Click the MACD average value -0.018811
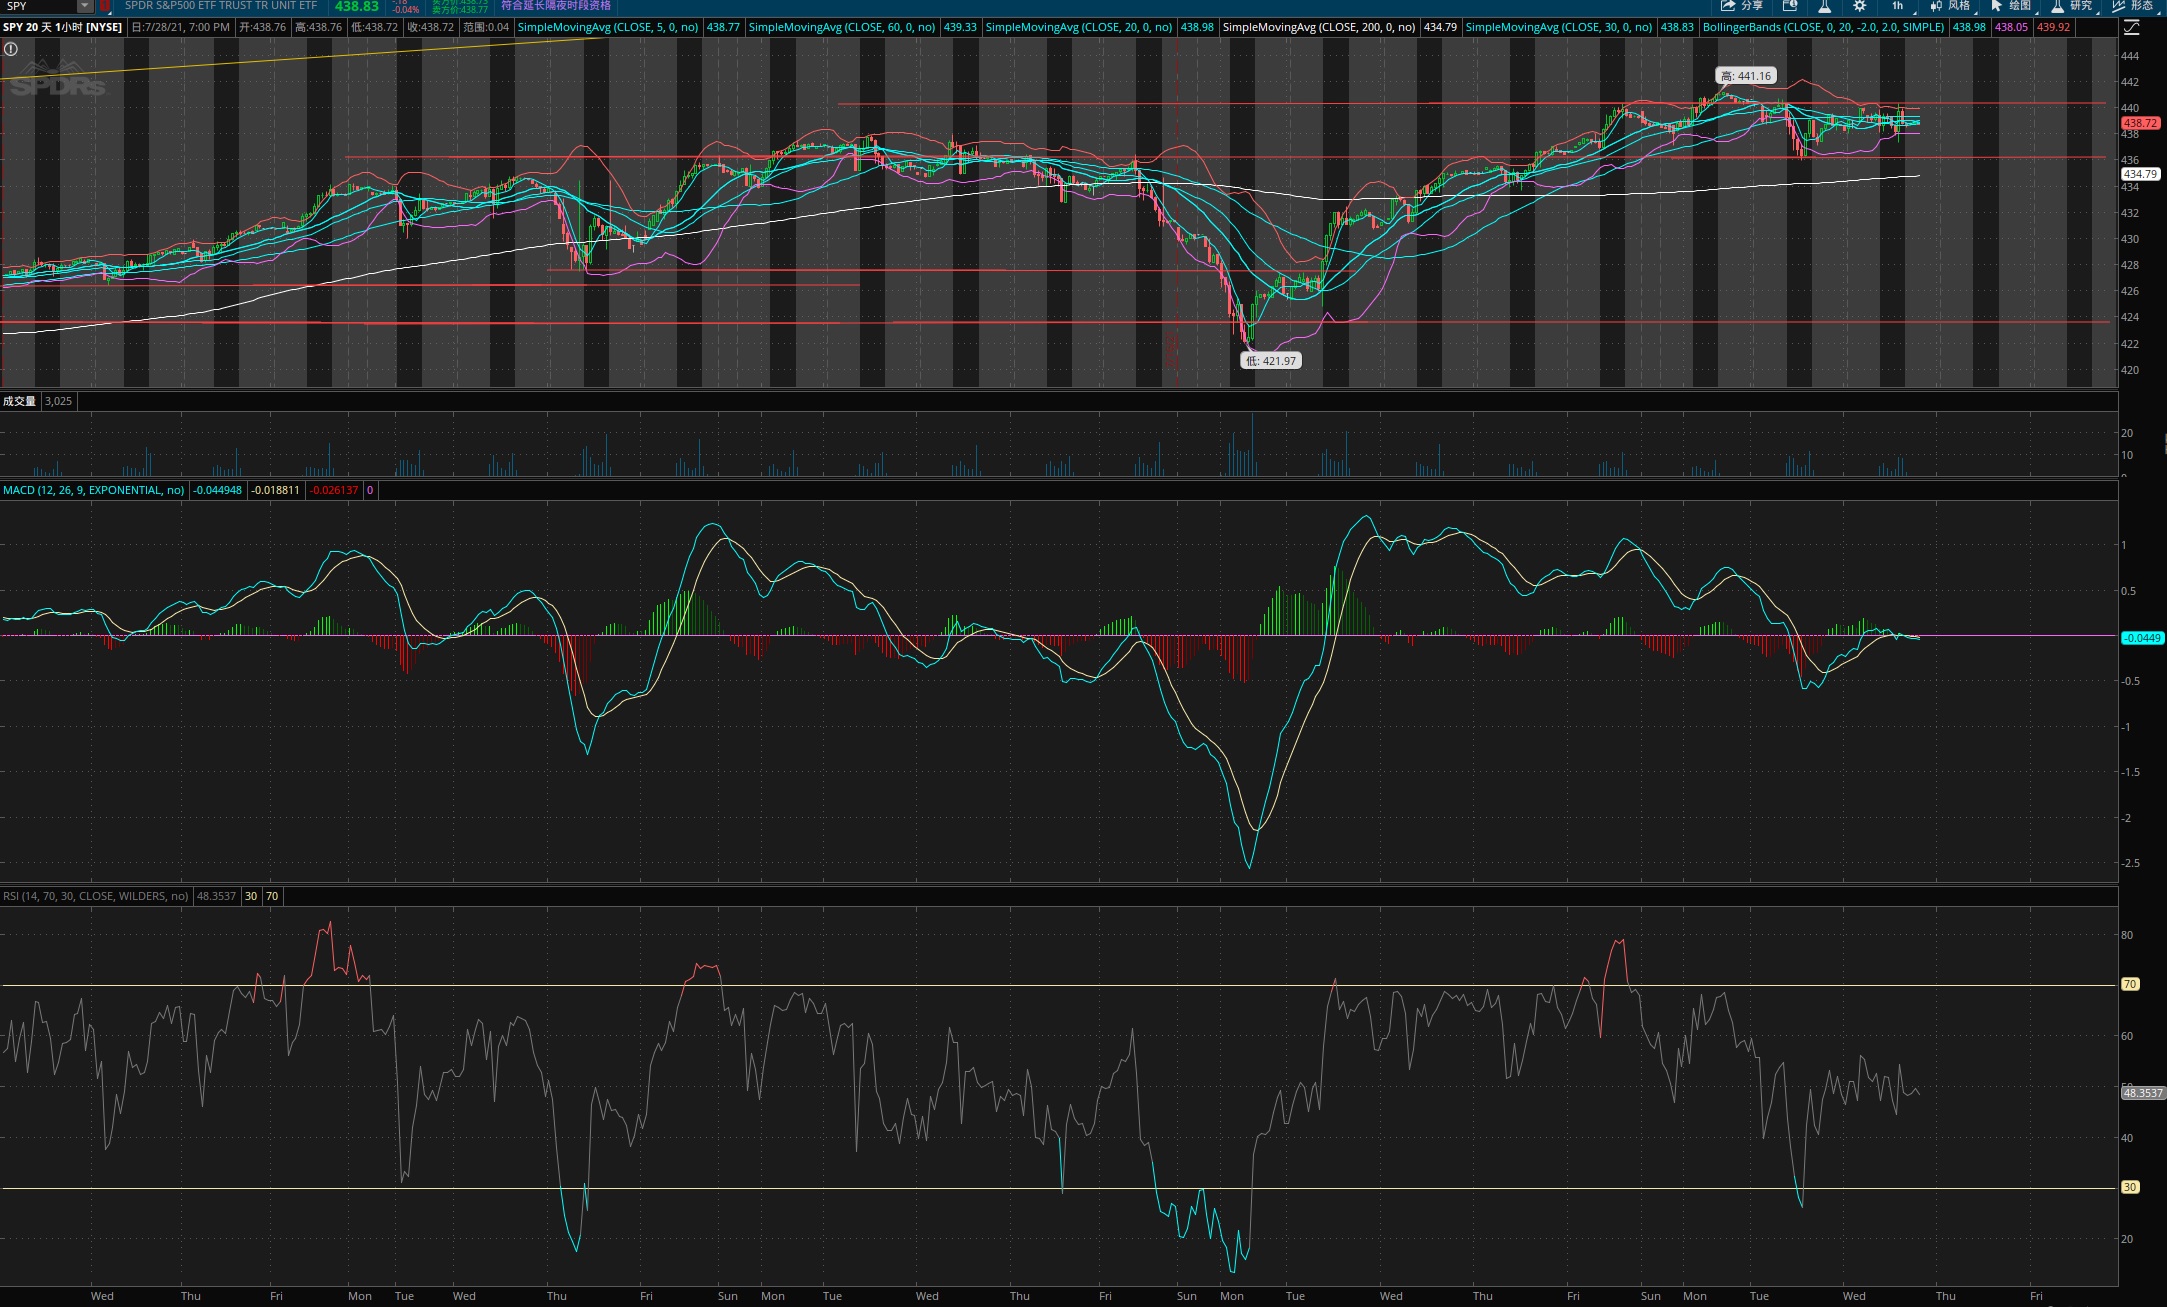2167x1307 pixels. tap(275, 490)
